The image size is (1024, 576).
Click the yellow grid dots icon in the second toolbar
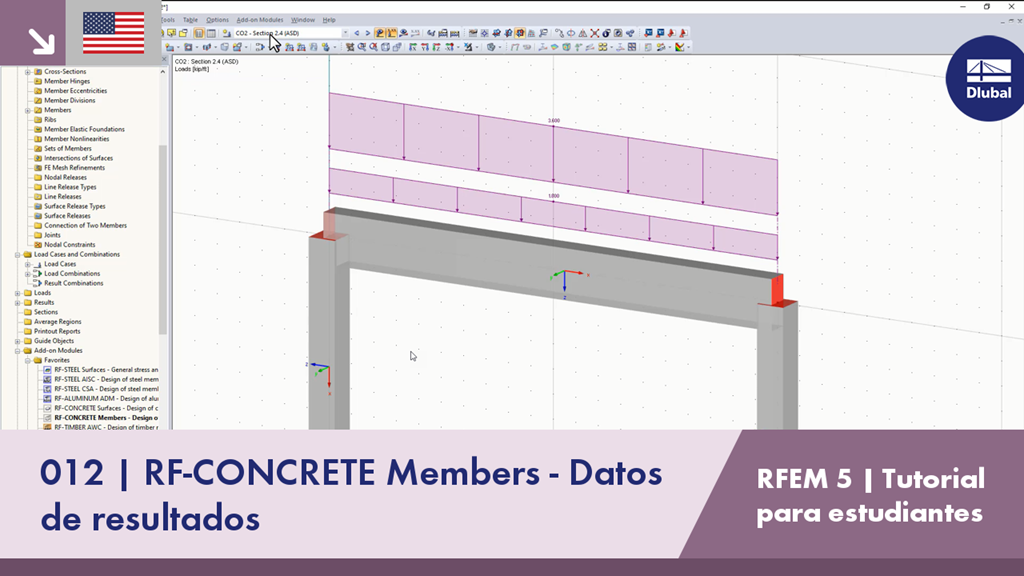click(x=603, y=47)
